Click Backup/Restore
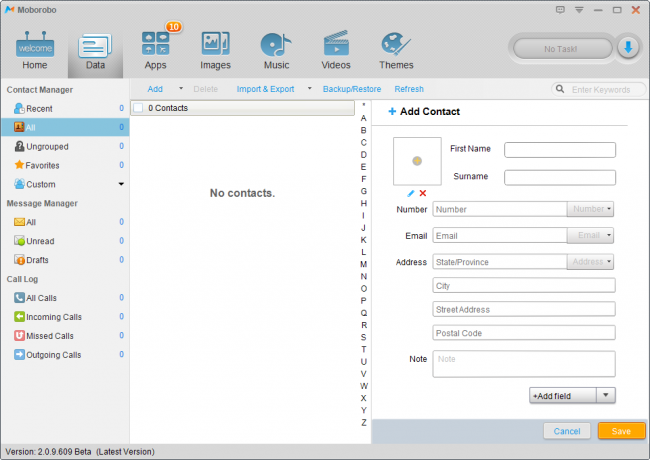 coord(352,89)
